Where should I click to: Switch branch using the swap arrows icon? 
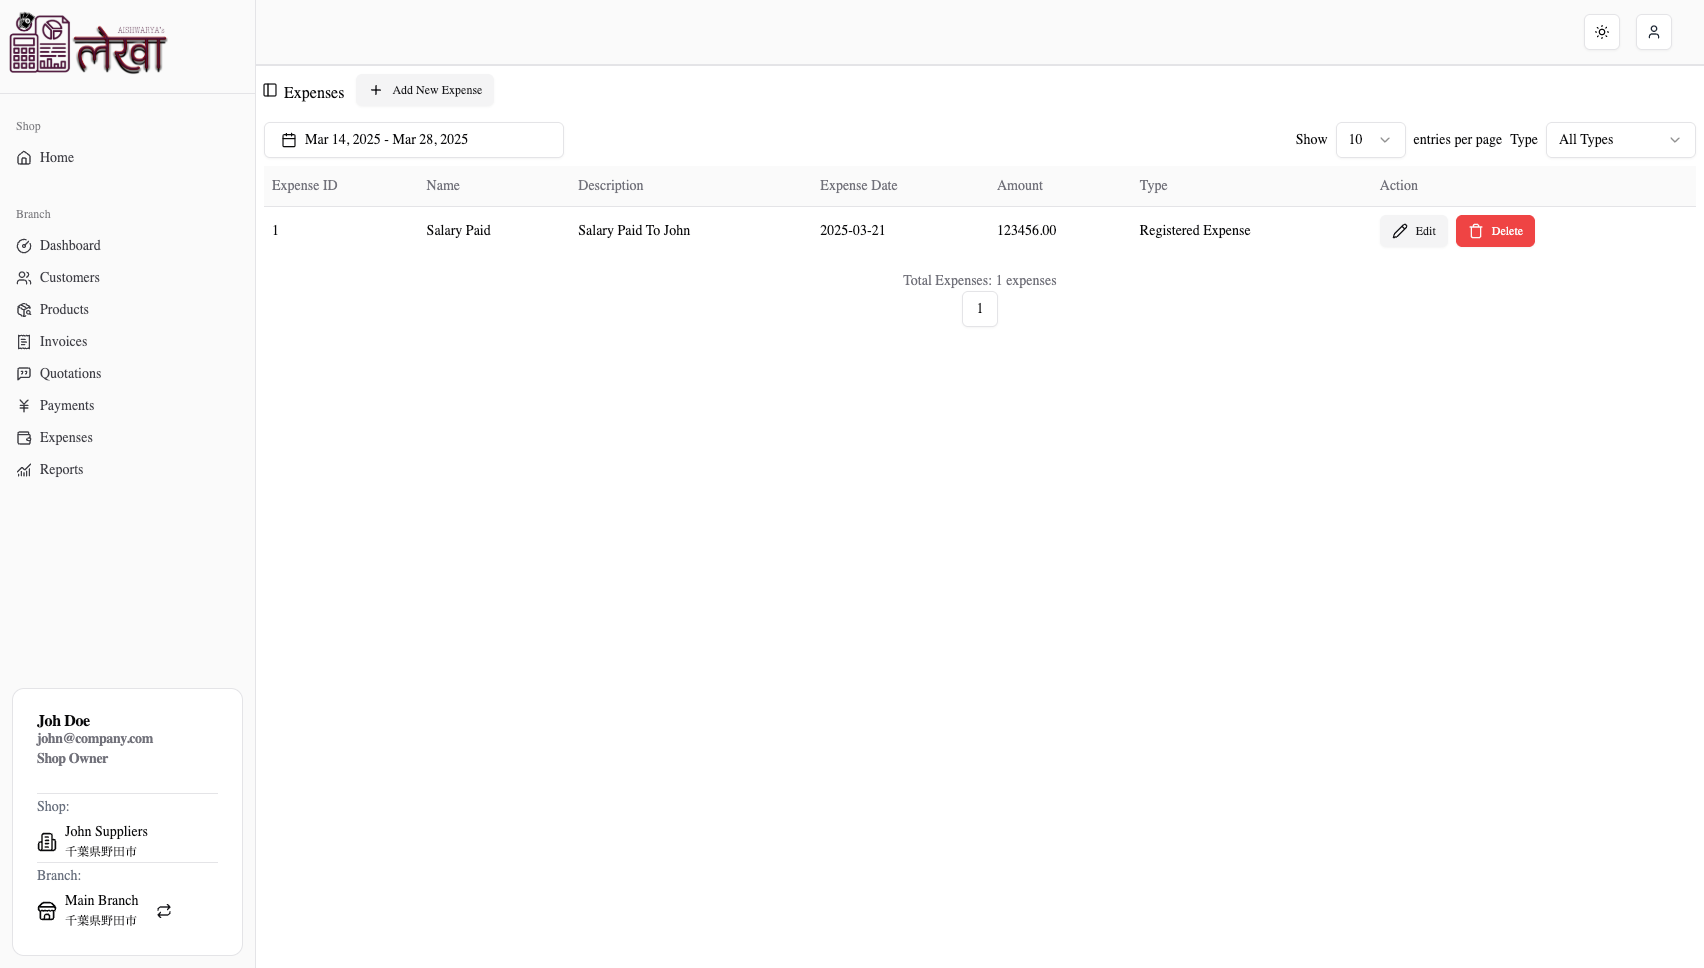click(x=163, y=911)
